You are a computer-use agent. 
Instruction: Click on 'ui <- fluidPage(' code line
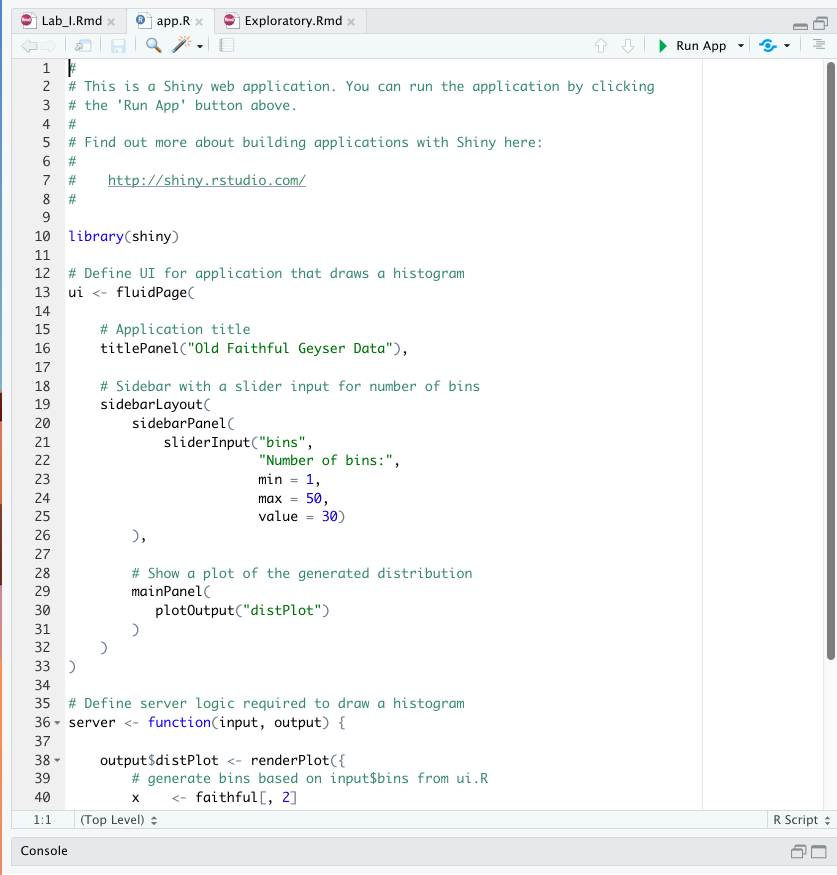131,292
